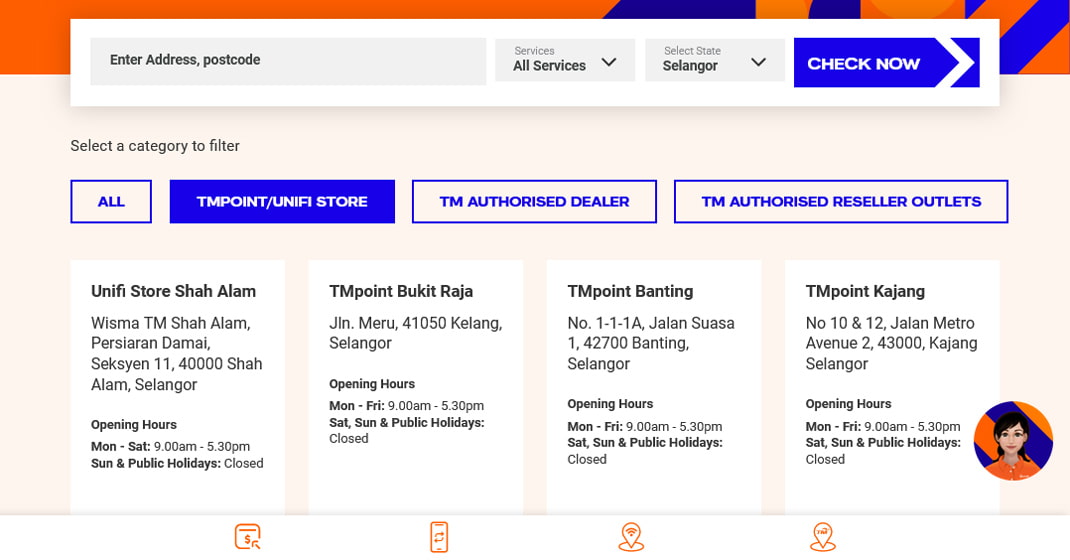Image resolution: width=1070 pixels, height=560 pixels.
Task: Expand the Select State dropdown
Action: (714, 60)
